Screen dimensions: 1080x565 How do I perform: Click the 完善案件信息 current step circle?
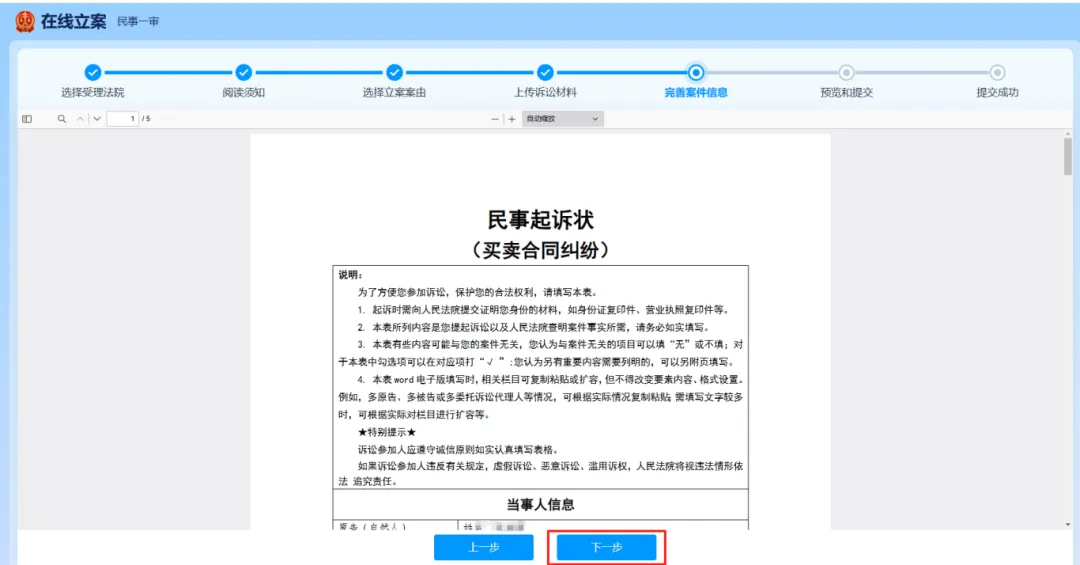click(696, 72)
